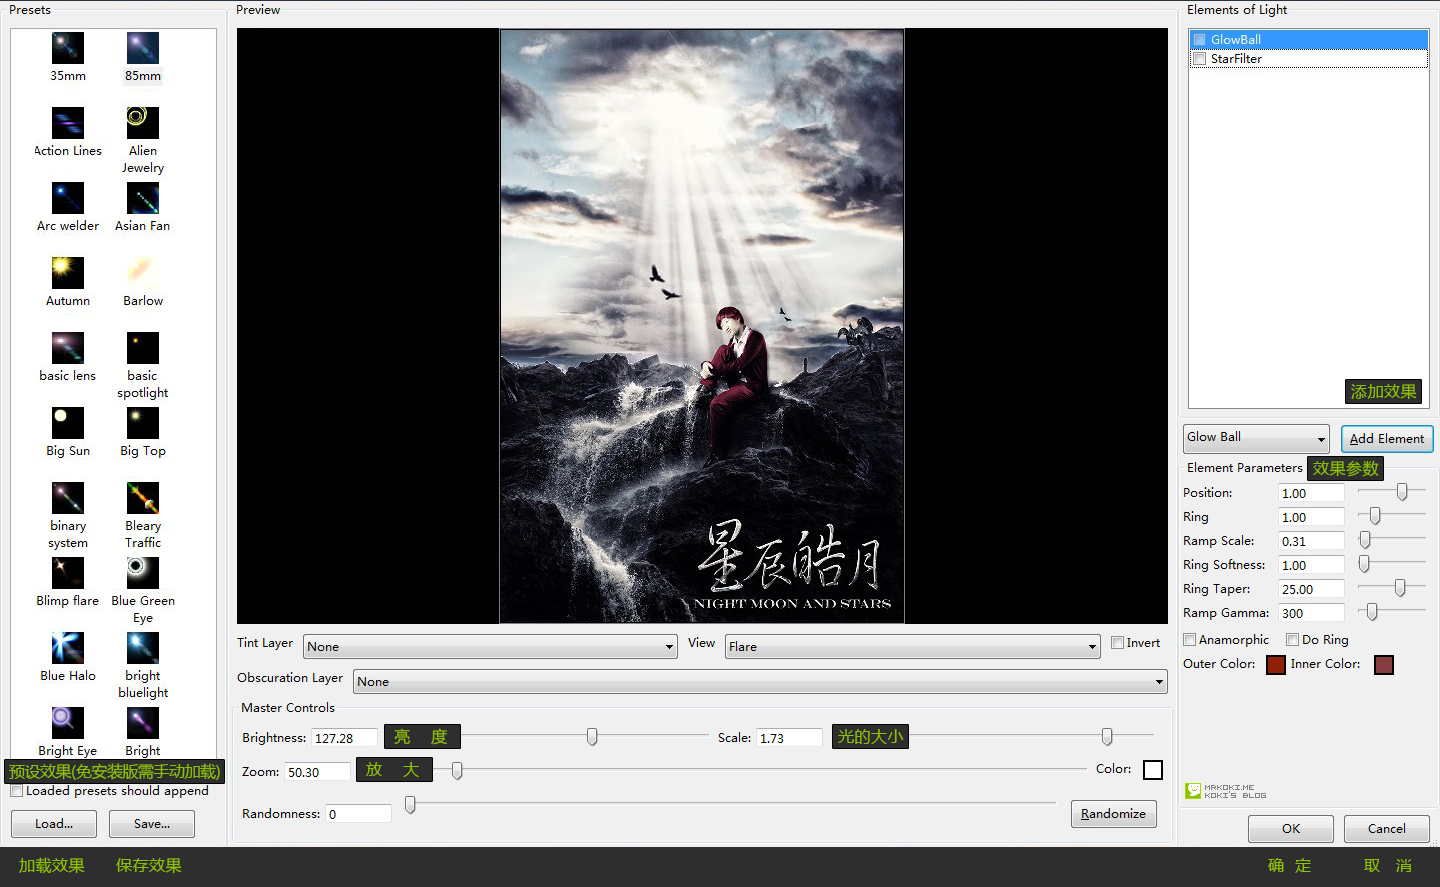Enable the Invert checkbox
The height and width of the screenshot is (887, 1440).
(x=1118, y=643)
